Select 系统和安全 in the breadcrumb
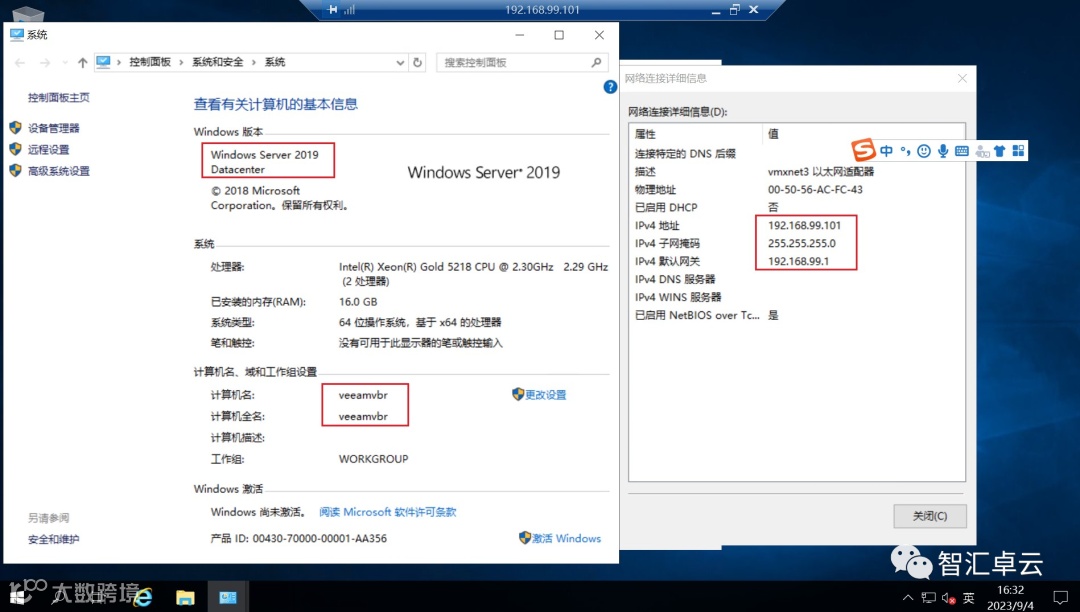 (x=218, y=62)
